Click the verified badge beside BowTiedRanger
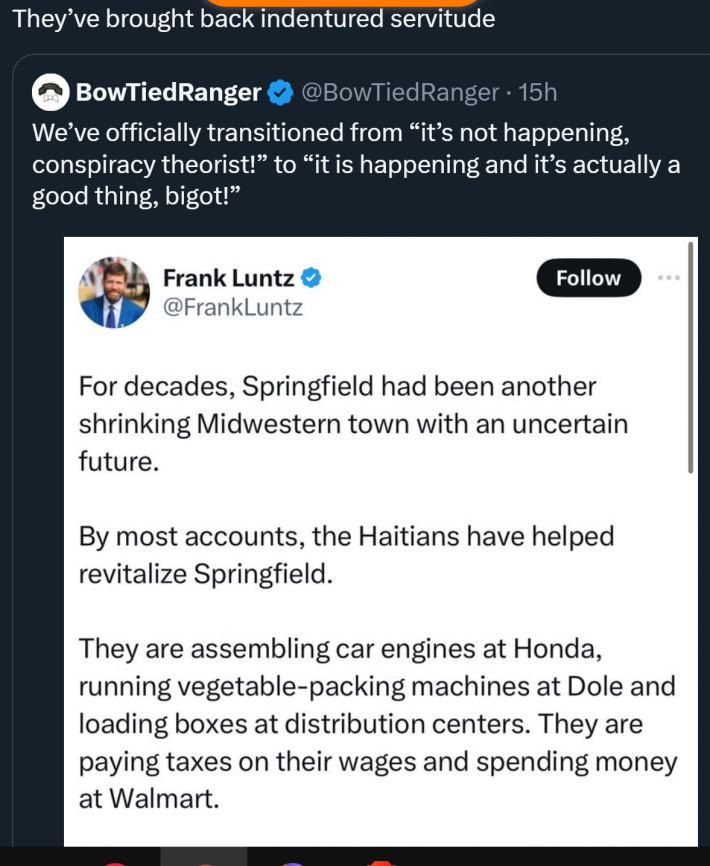The height and width of the screenshot is (866, 710). tap(280, 93)
